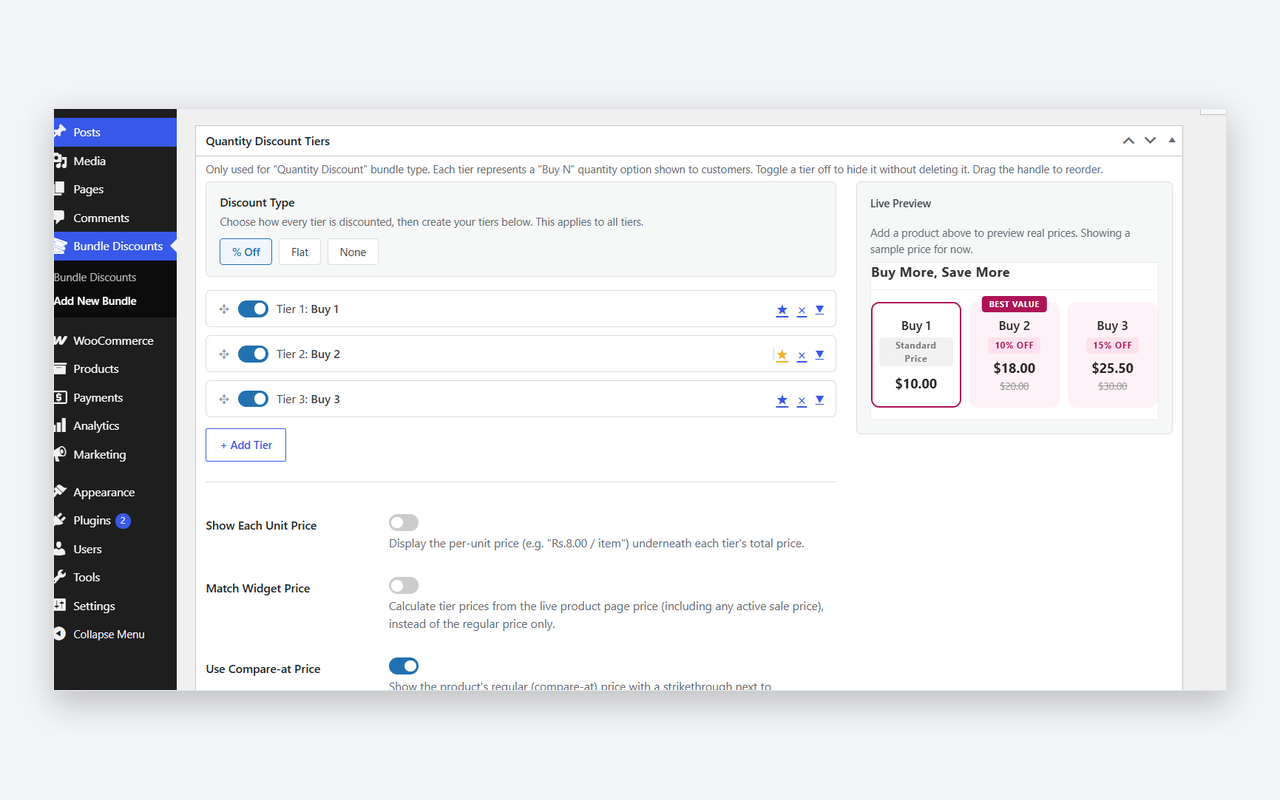Click the Live Preview heading
The height and width of the screenshot is (800, 1280).
point(900,203)
